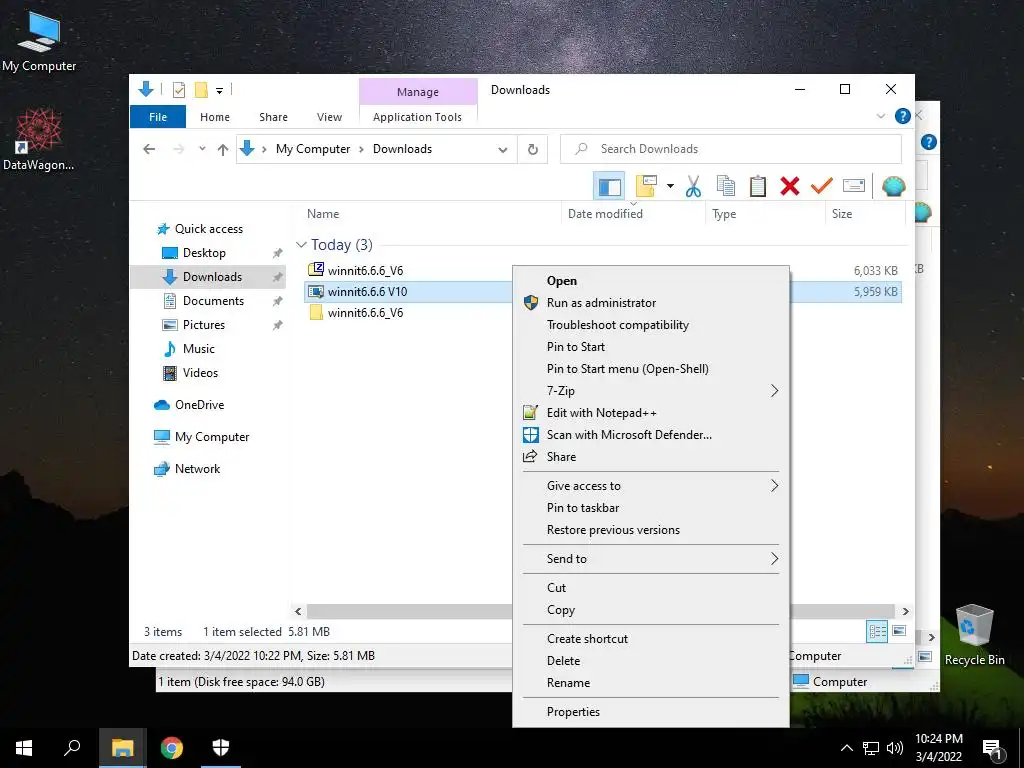Click Properties in the context menu
The width and height of the screenshot is (1024, 768).
651,711
